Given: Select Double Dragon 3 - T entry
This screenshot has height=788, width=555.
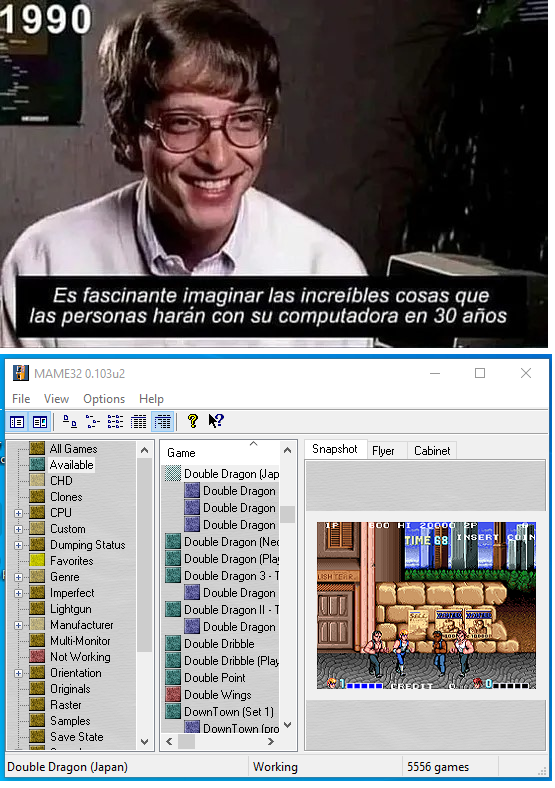Looking at the screenshot, I should [231, 576].
